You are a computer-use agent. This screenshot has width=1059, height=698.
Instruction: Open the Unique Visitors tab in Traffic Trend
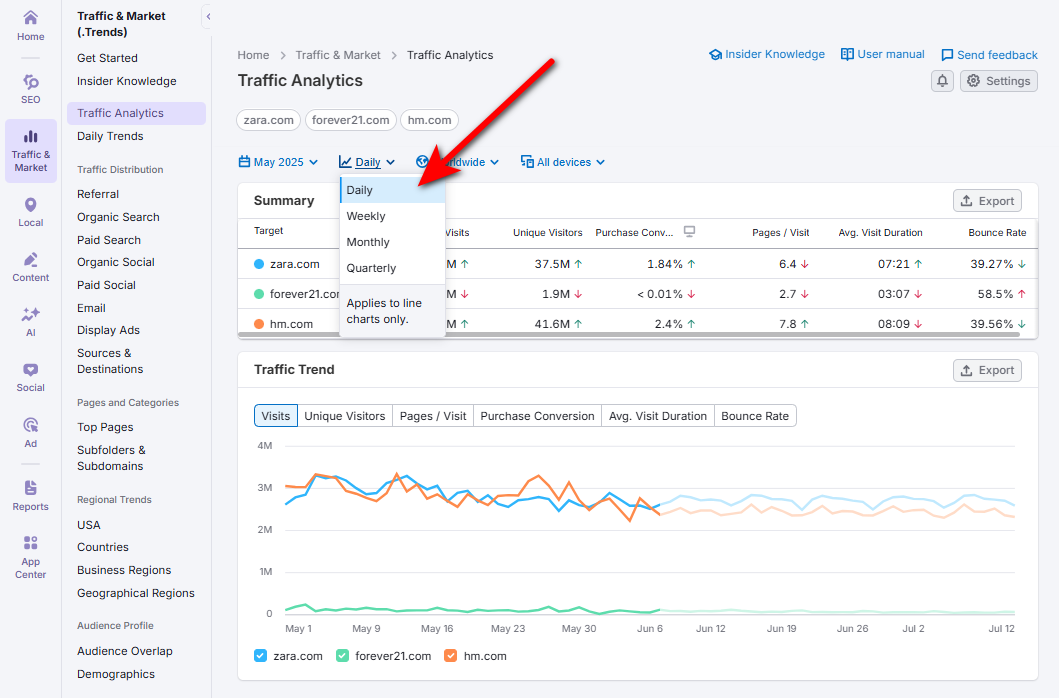tap(344, 415)
